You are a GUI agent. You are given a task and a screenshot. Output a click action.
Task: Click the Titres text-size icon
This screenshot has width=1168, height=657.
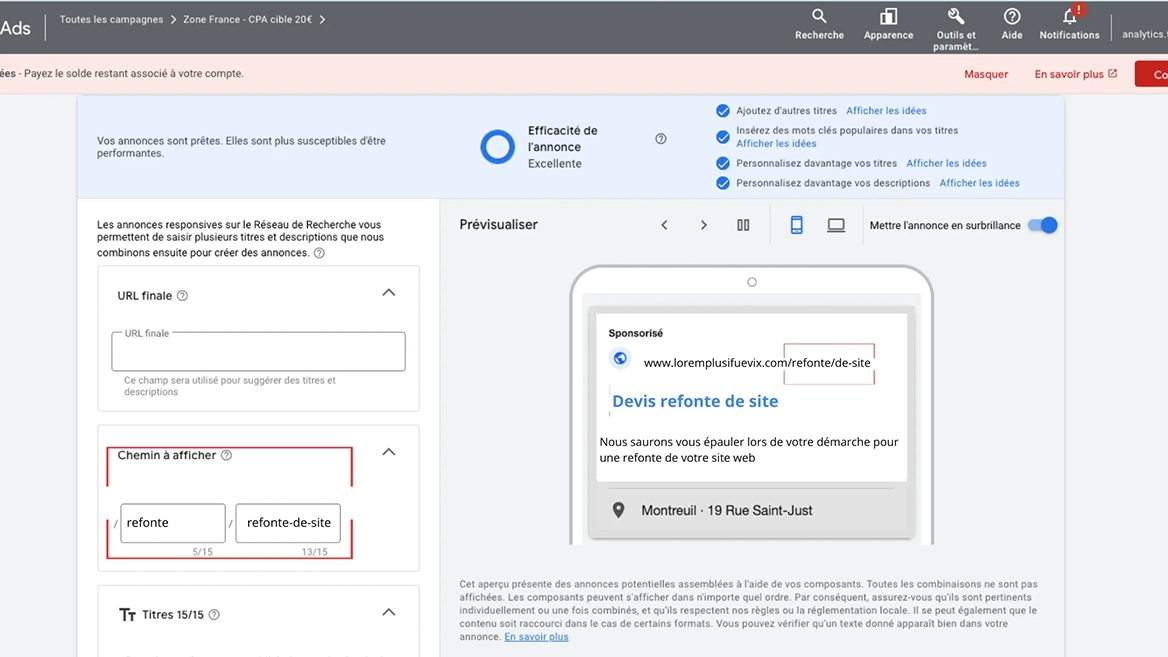coord(127,615)
